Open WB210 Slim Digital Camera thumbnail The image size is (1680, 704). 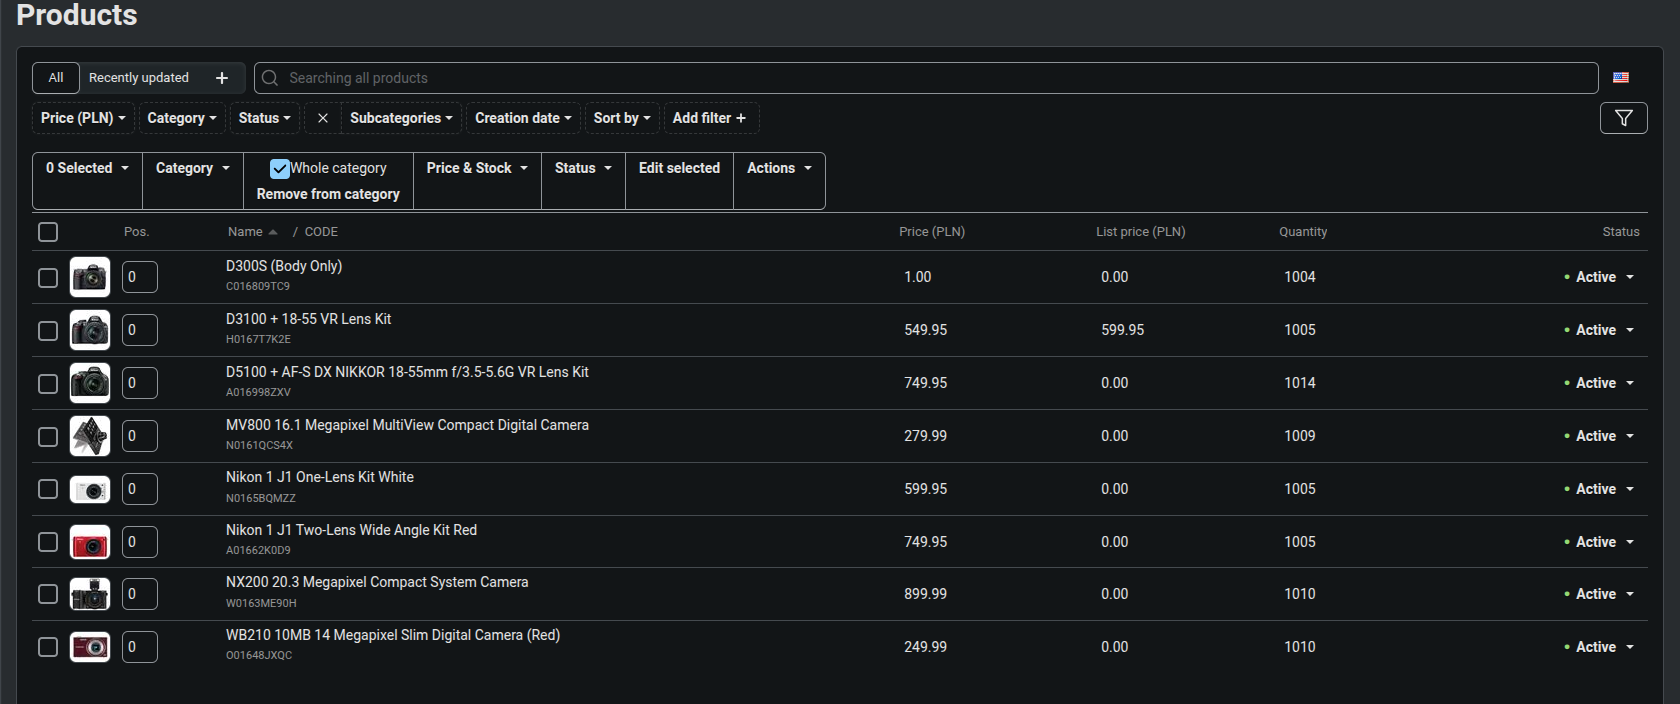point(90,647)
